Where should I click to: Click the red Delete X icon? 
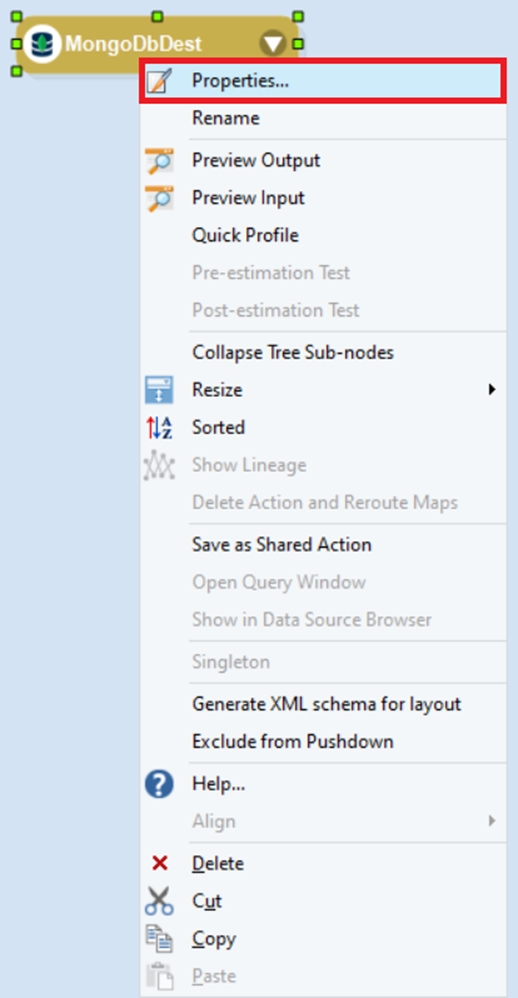coord(160,864)
